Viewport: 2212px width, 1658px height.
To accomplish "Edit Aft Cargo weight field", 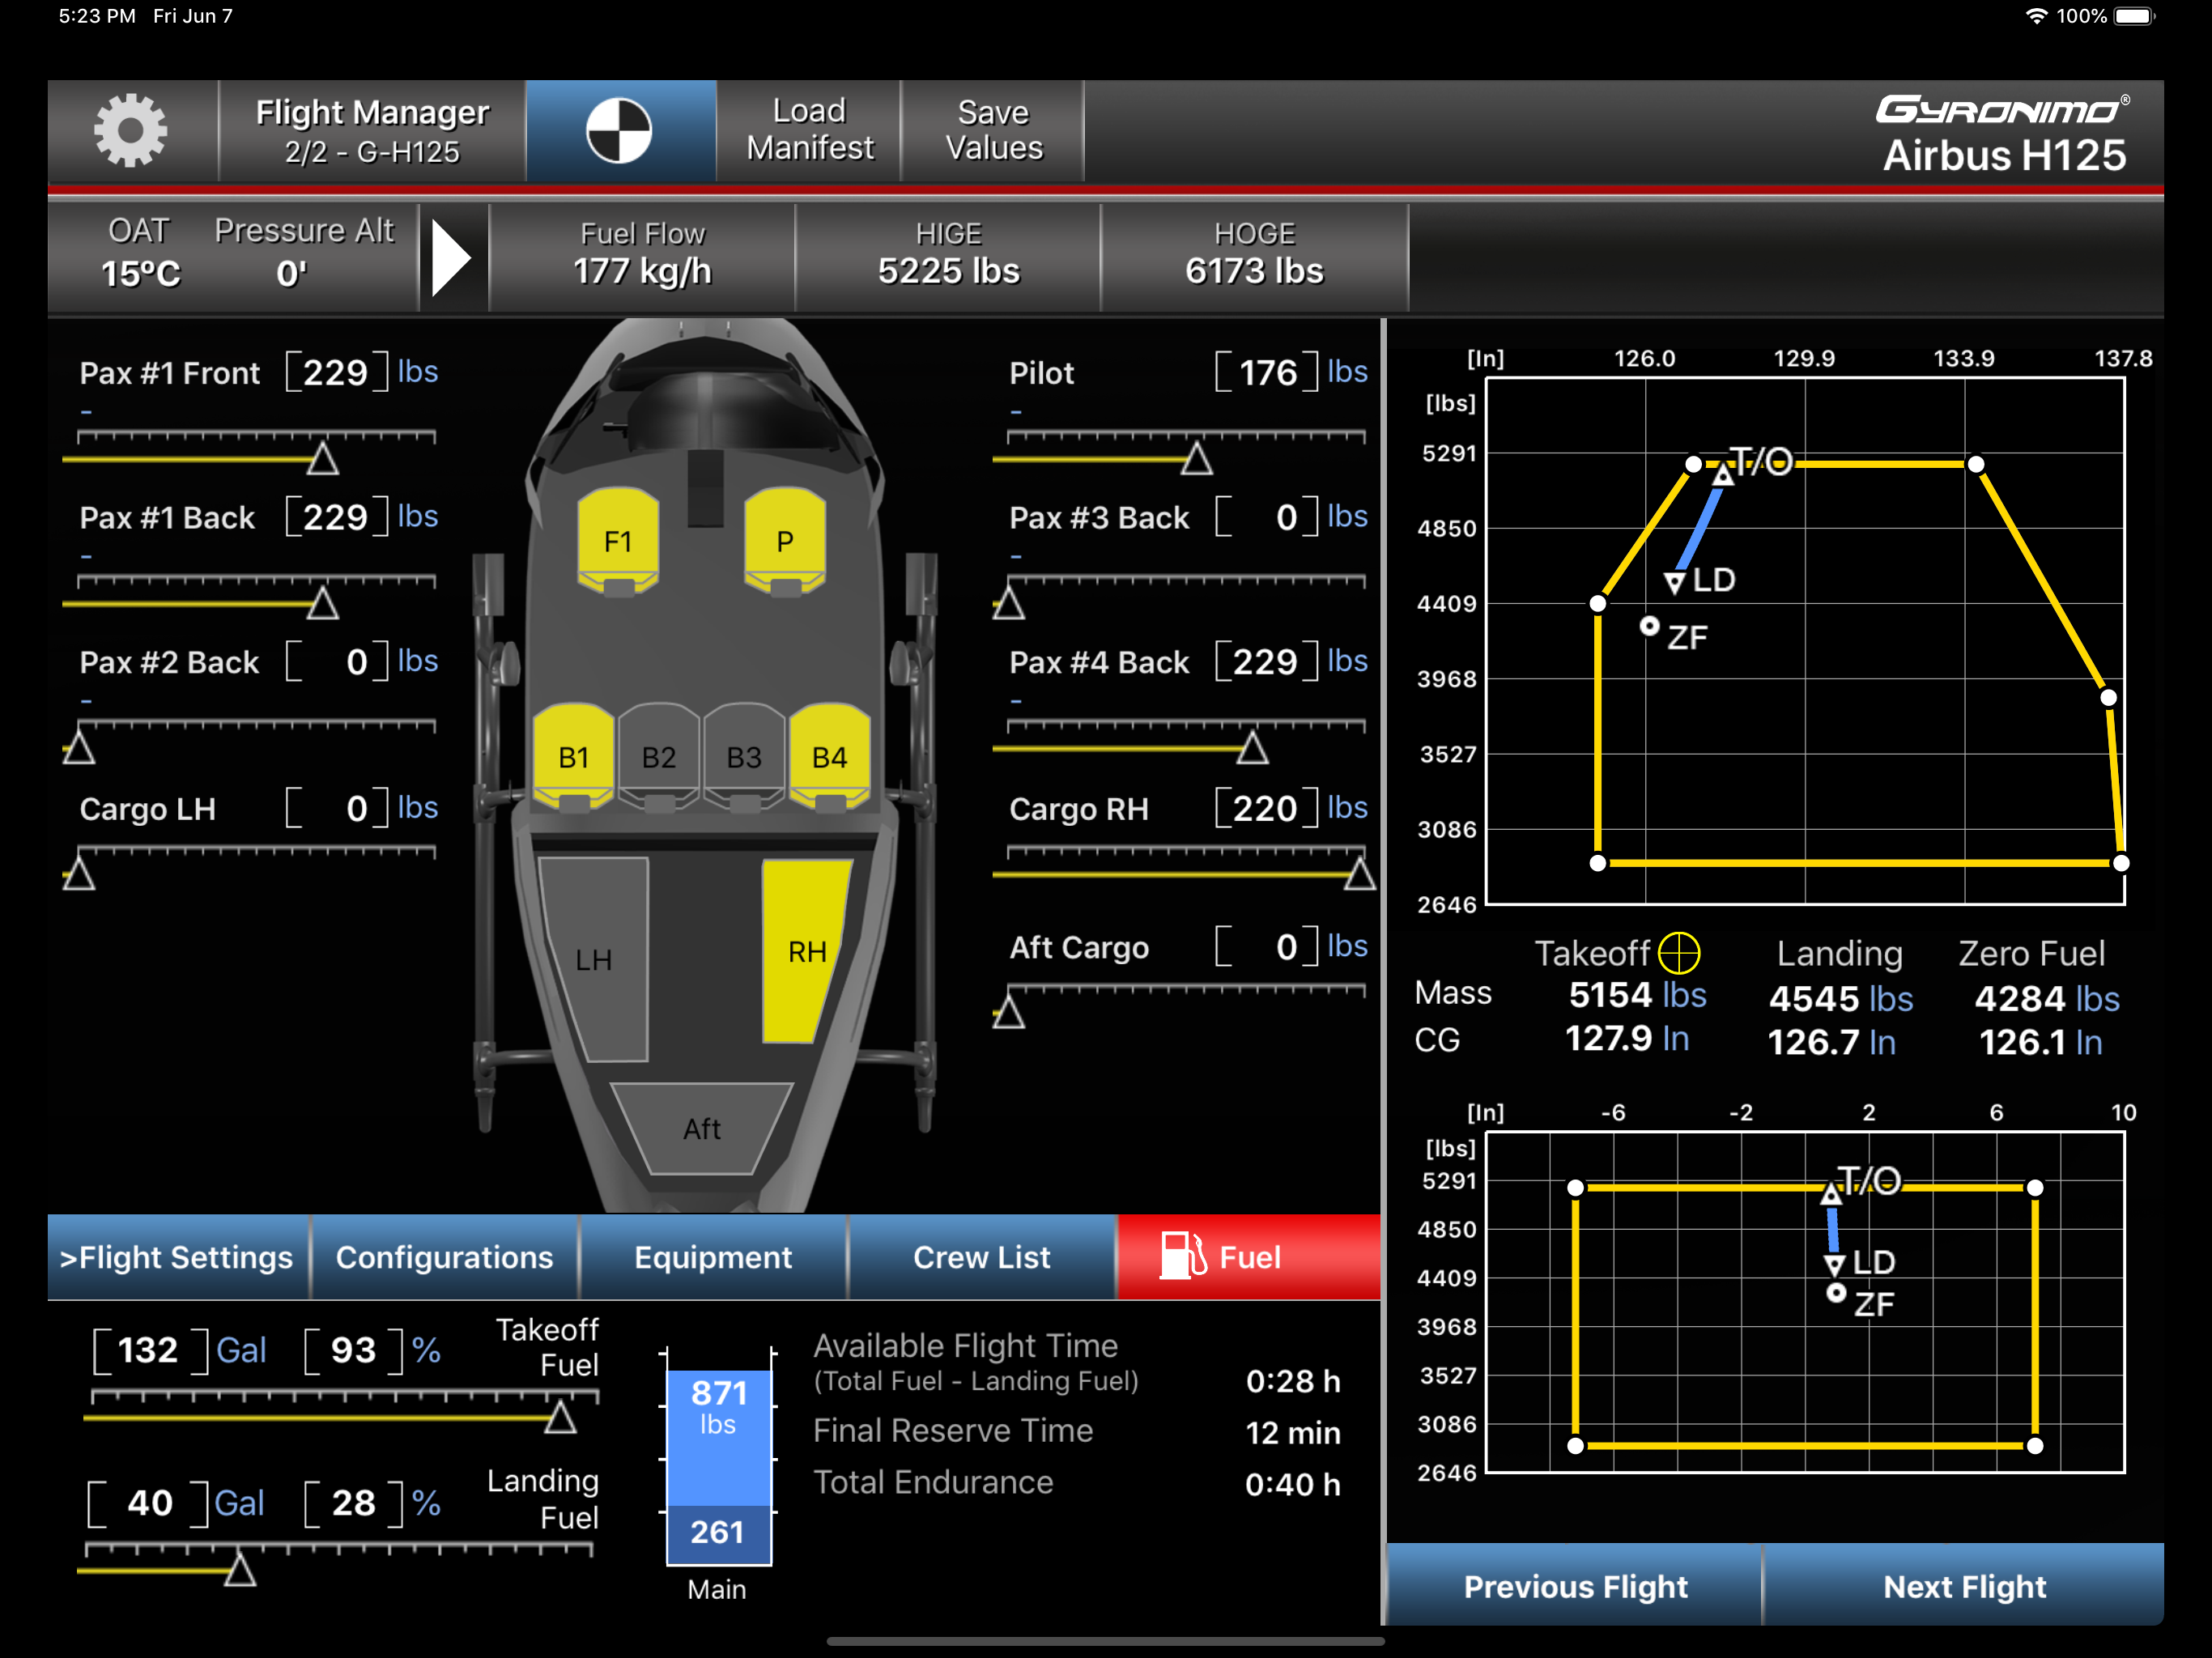I will [1267, 947].
